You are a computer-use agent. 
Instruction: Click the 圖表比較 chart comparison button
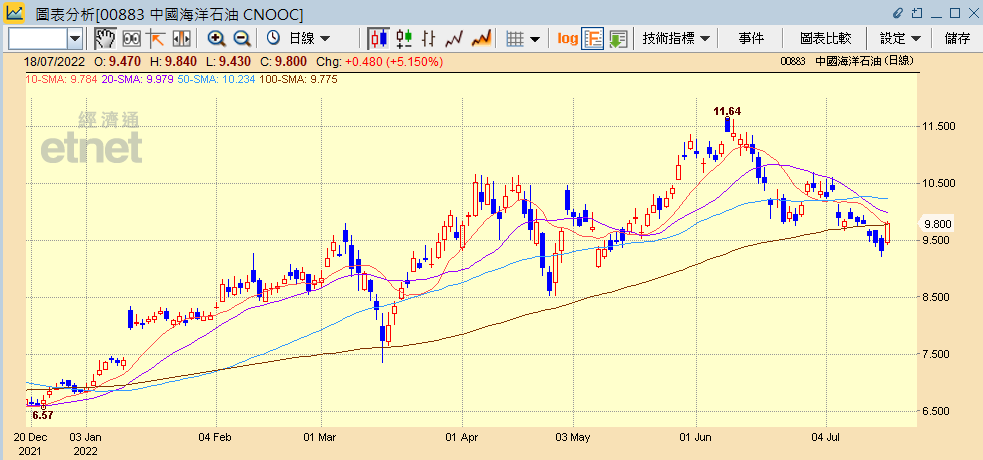pos(825,38)
